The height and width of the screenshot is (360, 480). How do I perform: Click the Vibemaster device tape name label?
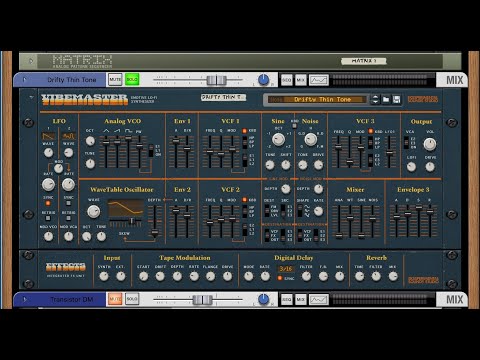223,97
